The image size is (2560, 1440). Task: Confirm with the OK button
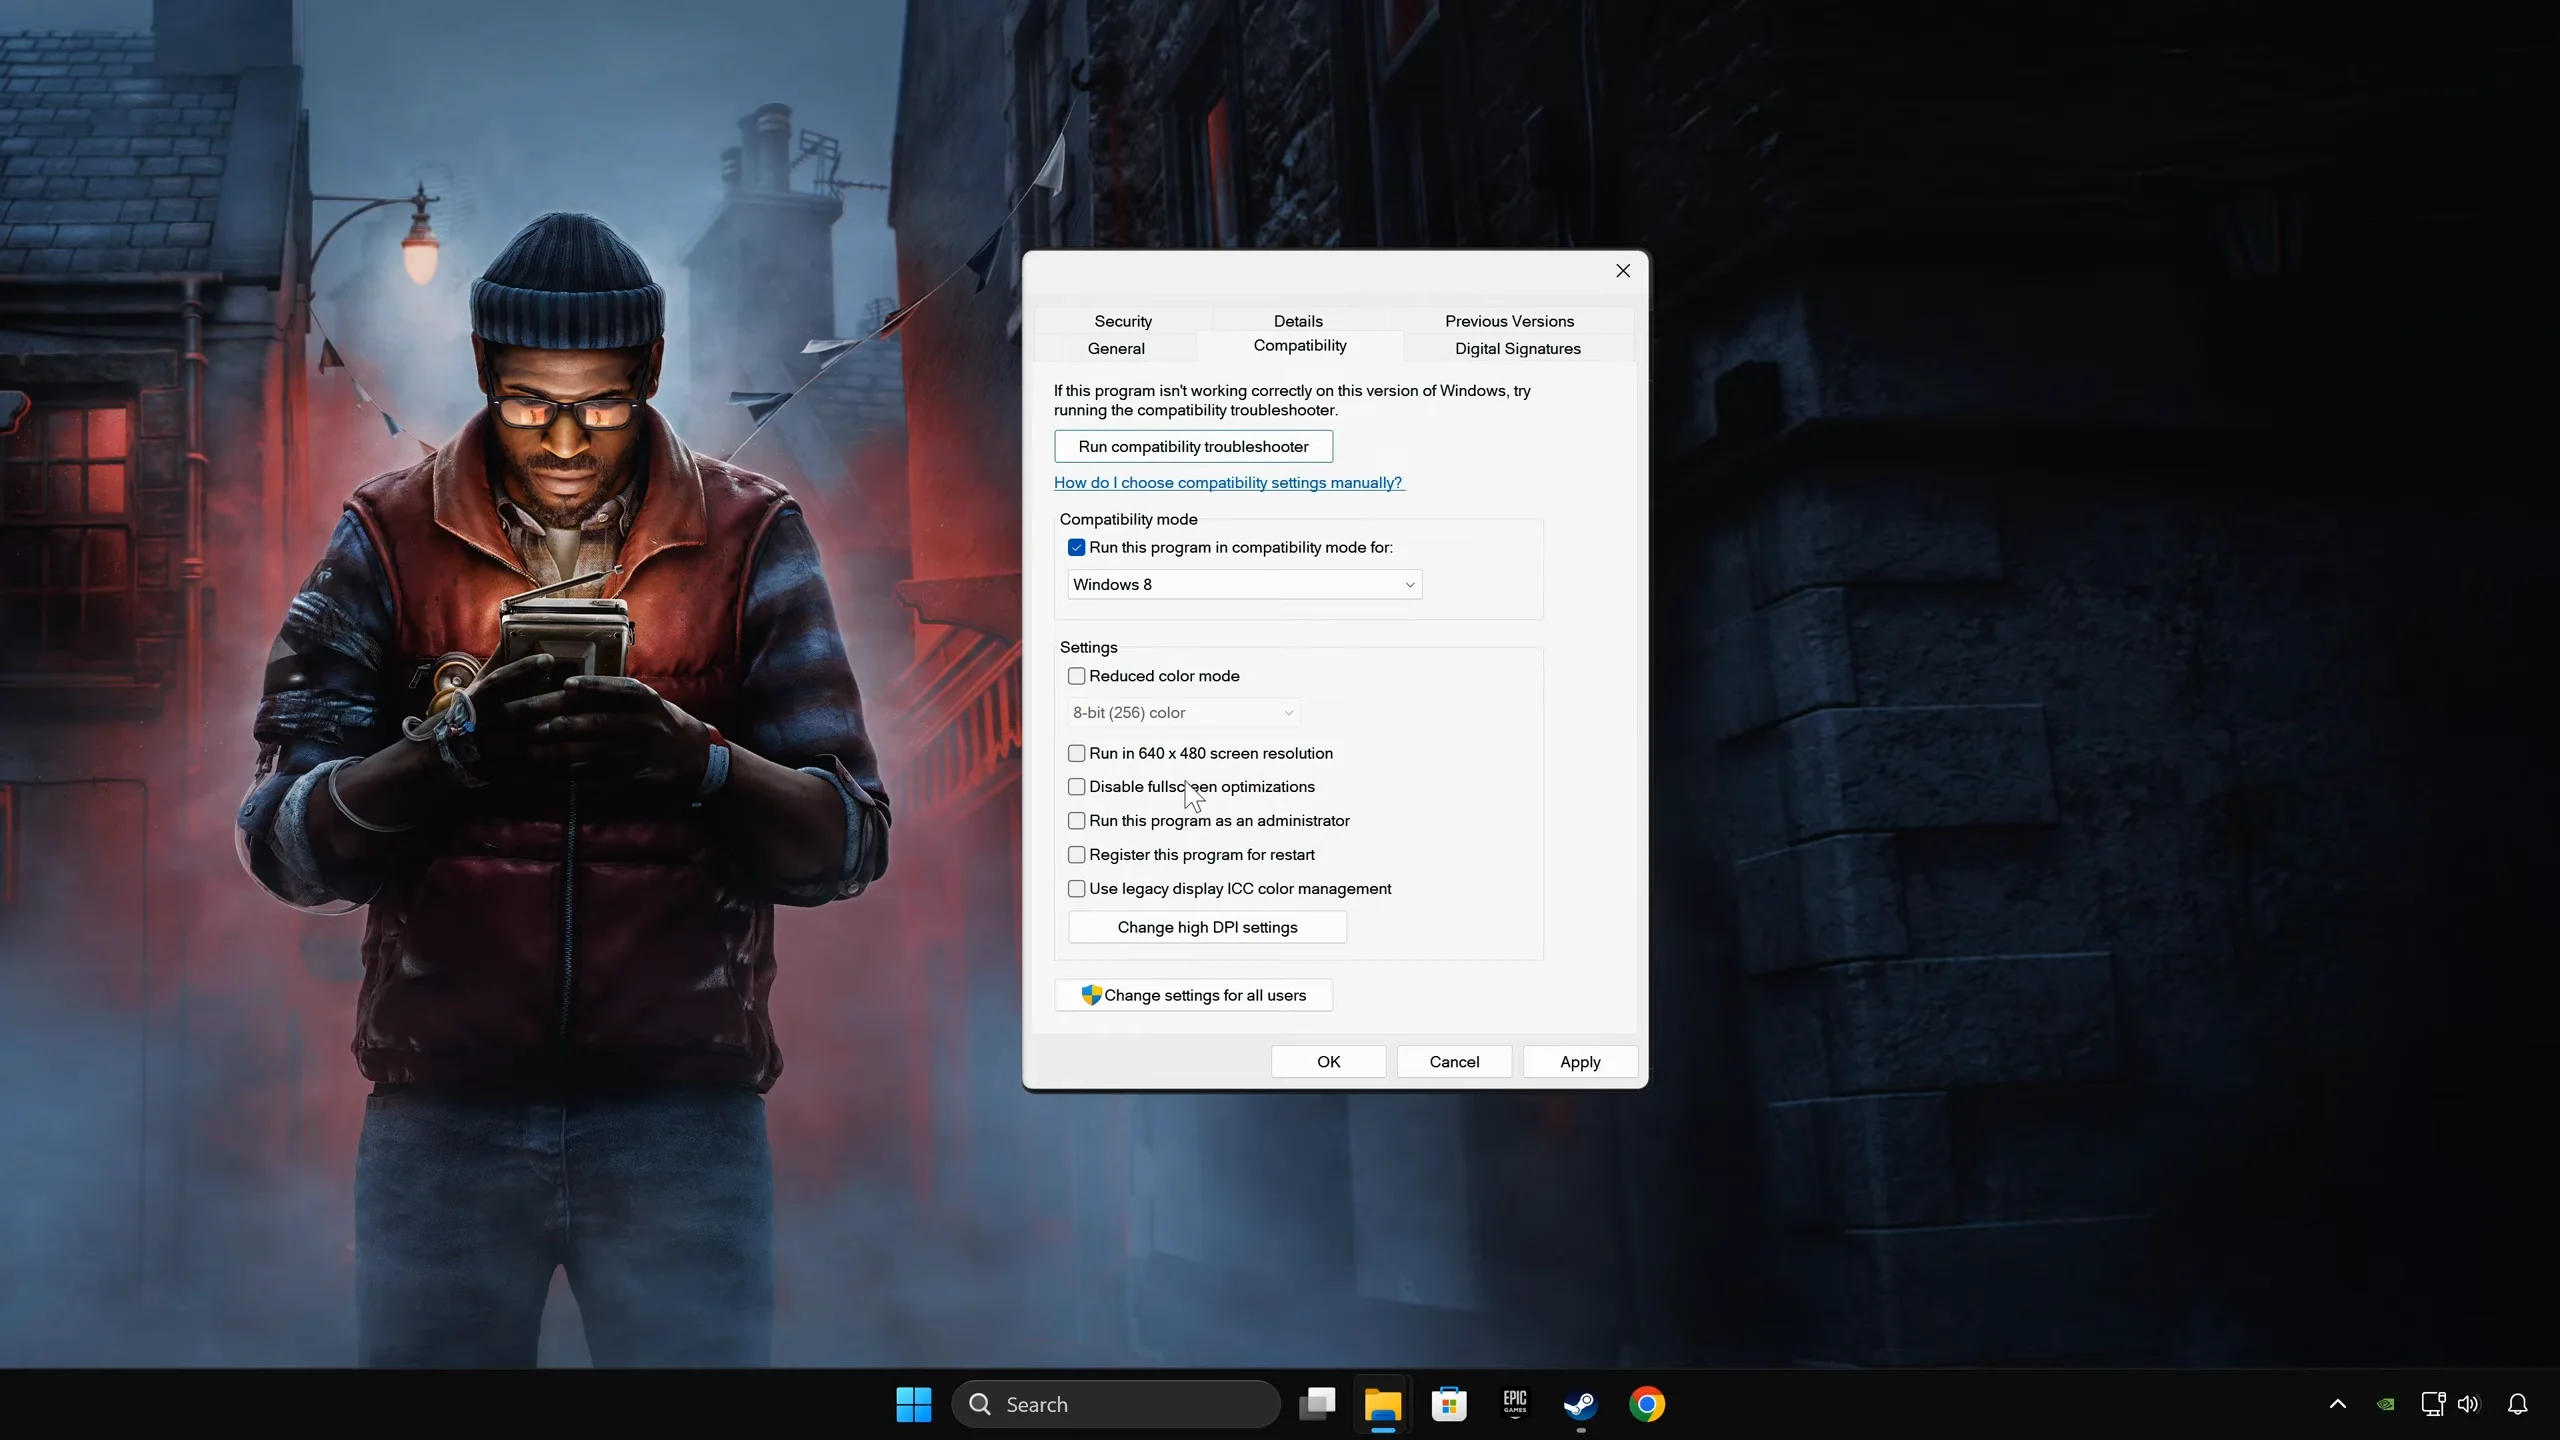coord(1328,1062)
